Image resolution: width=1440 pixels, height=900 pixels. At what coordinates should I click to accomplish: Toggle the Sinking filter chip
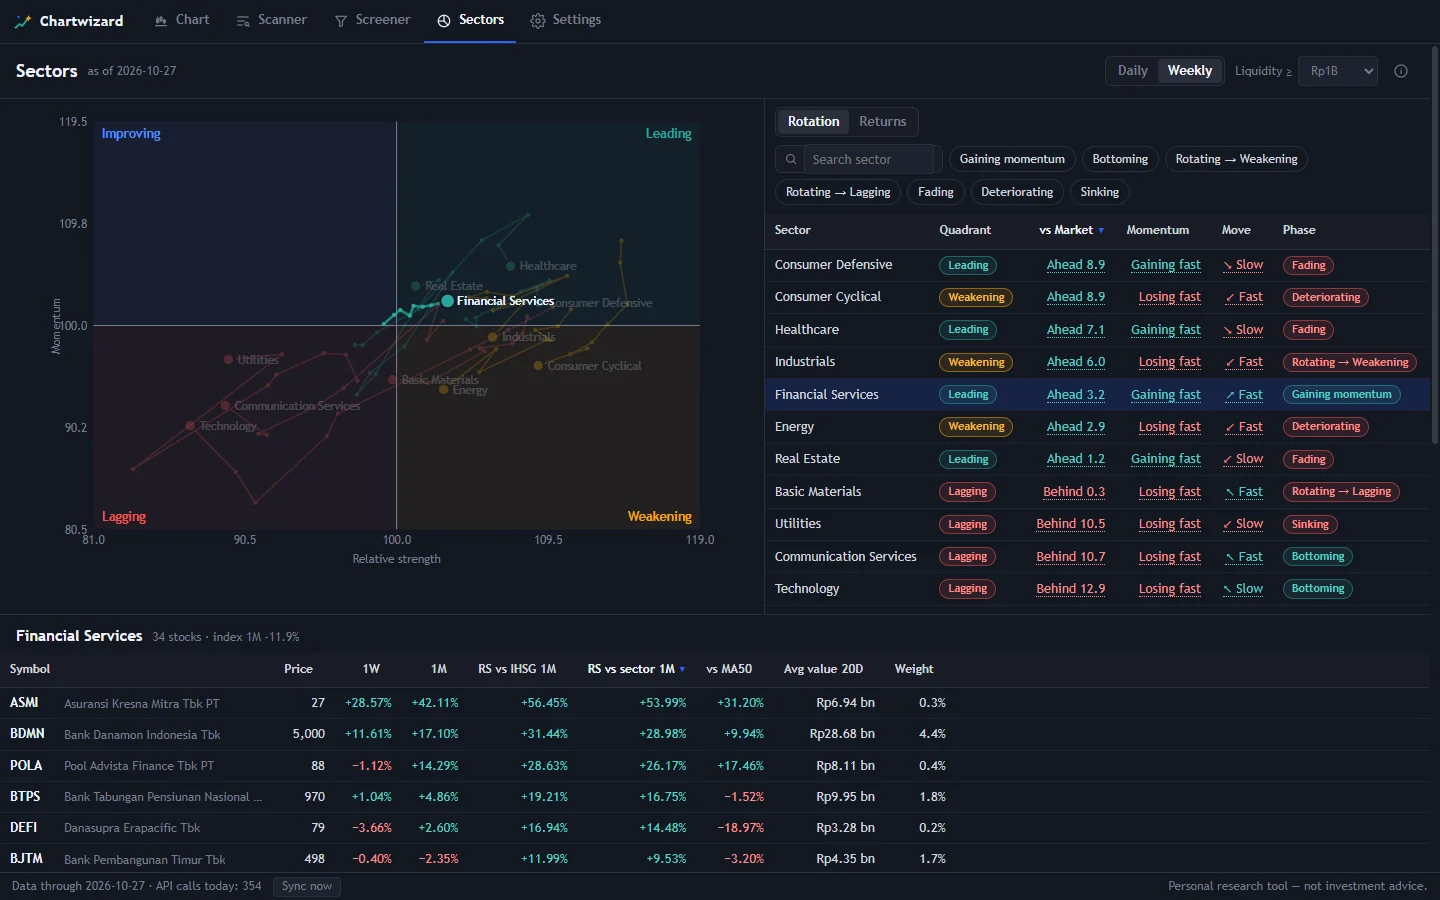pos(1099,192)
